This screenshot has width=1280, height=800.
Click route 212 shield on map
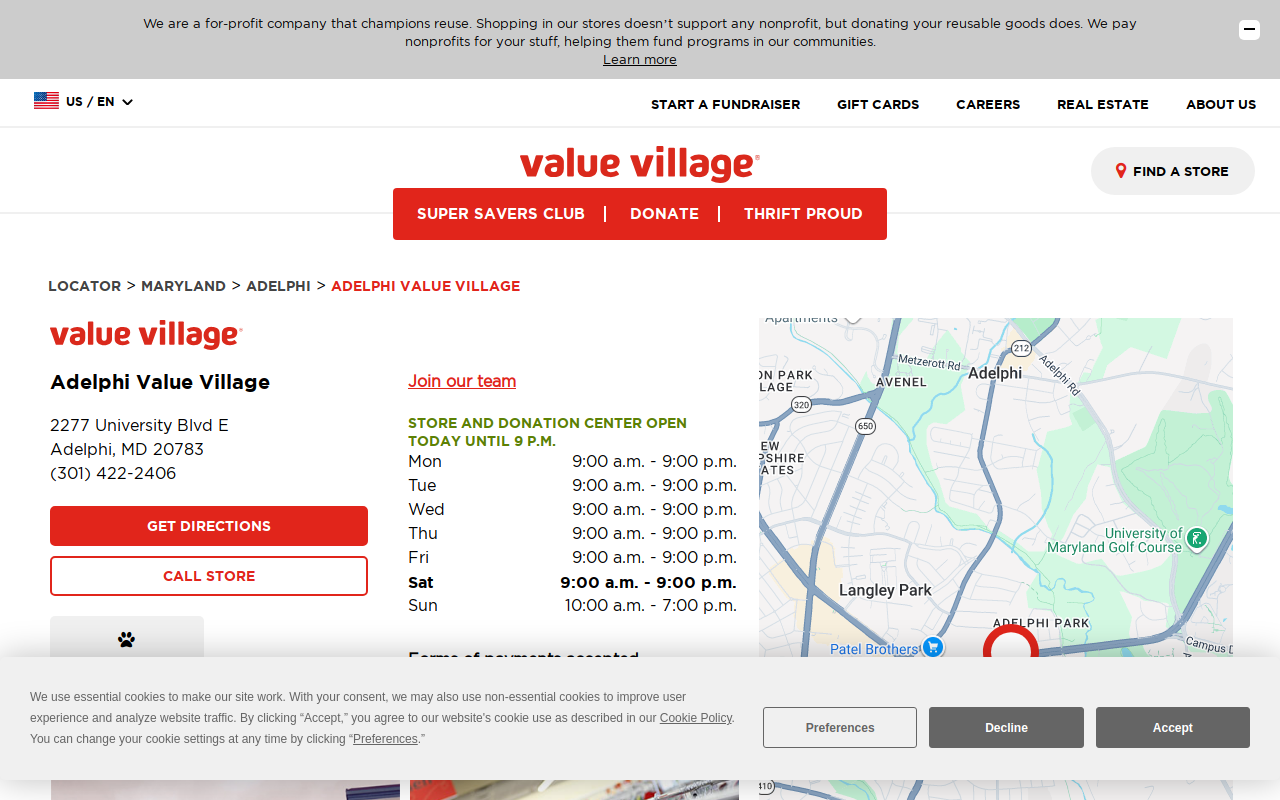(1021, 348)
